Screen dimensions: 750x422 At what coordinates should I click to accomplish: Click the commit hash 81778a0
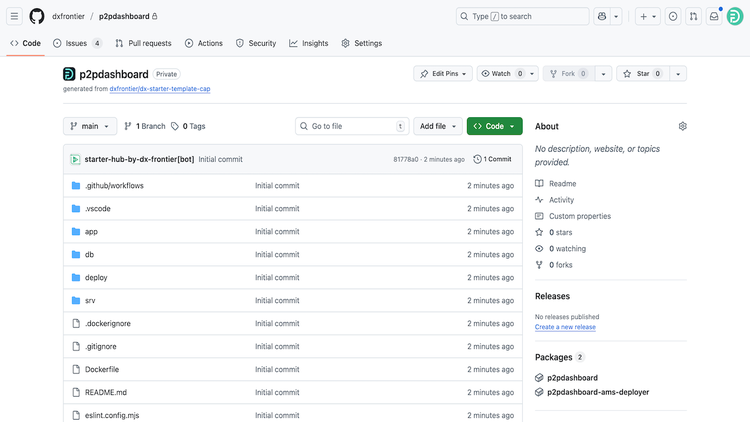tap(406, 159)
